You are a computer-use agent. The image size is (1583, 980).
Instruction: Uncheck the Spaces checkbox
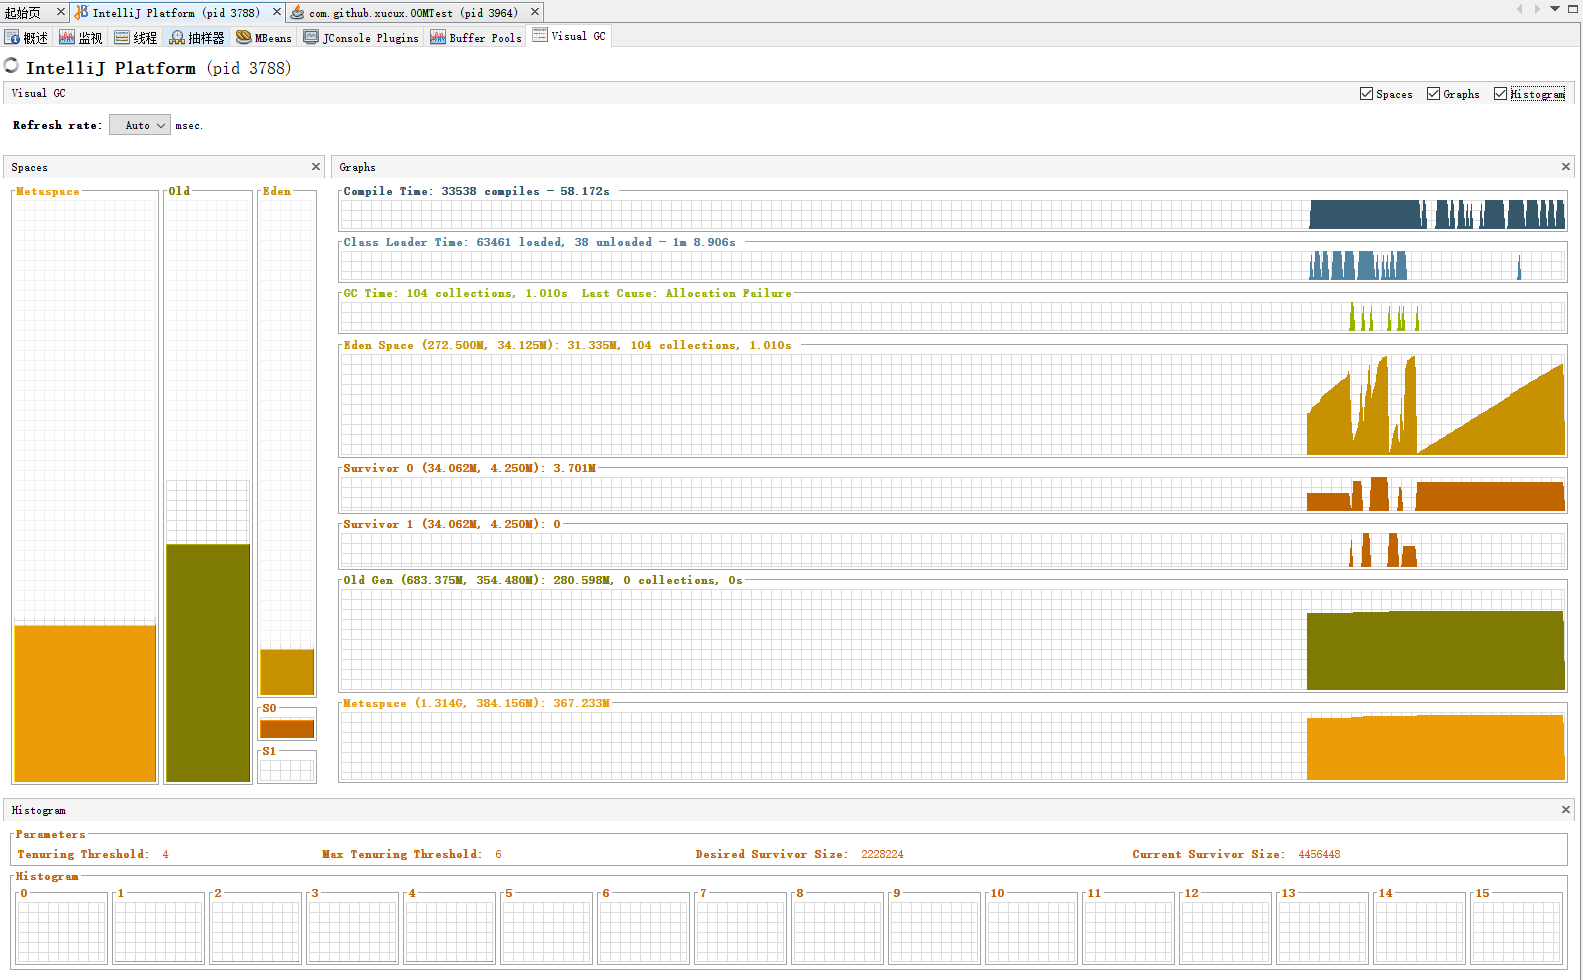coord(1366,94)
